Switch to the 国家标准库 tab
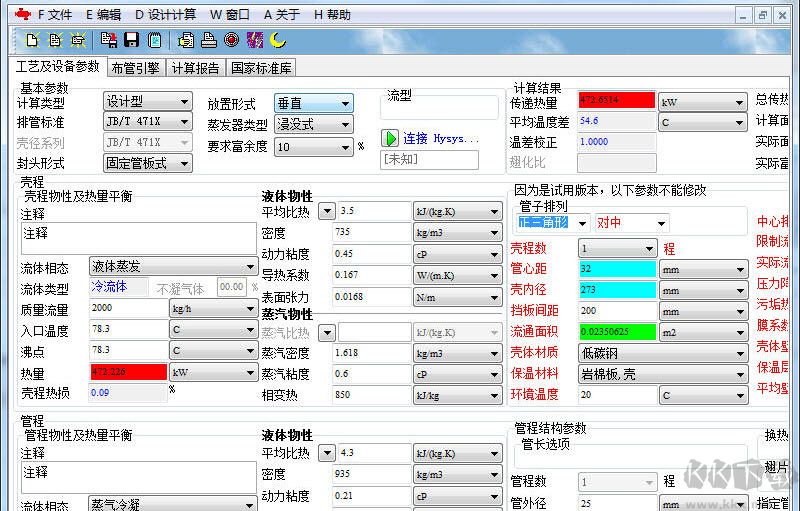 coord(262,68)
